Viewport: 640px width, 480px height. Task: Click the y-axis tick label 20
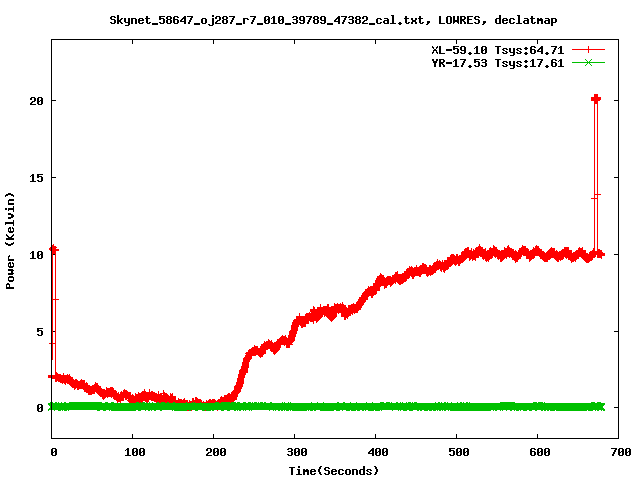pos(36,101)
